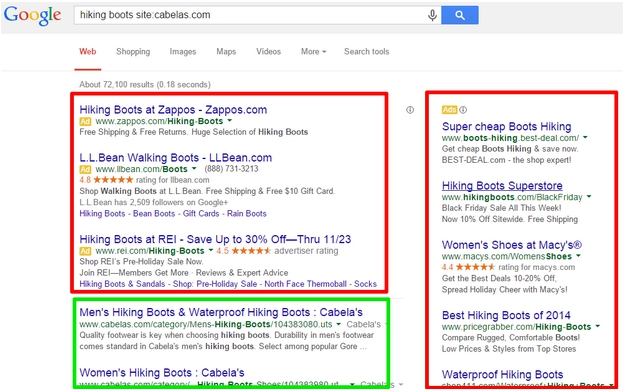
Task: Click the Gift Cards sitelink
Action: tap(201, 213)
